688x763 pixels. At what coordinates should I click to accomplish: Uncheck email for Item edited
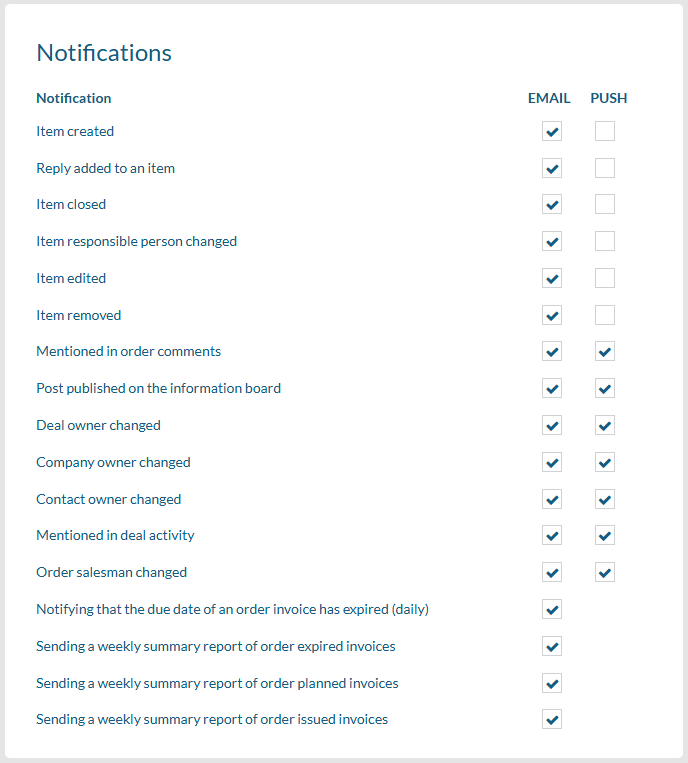pyautogui.click(x=552, y=278)
